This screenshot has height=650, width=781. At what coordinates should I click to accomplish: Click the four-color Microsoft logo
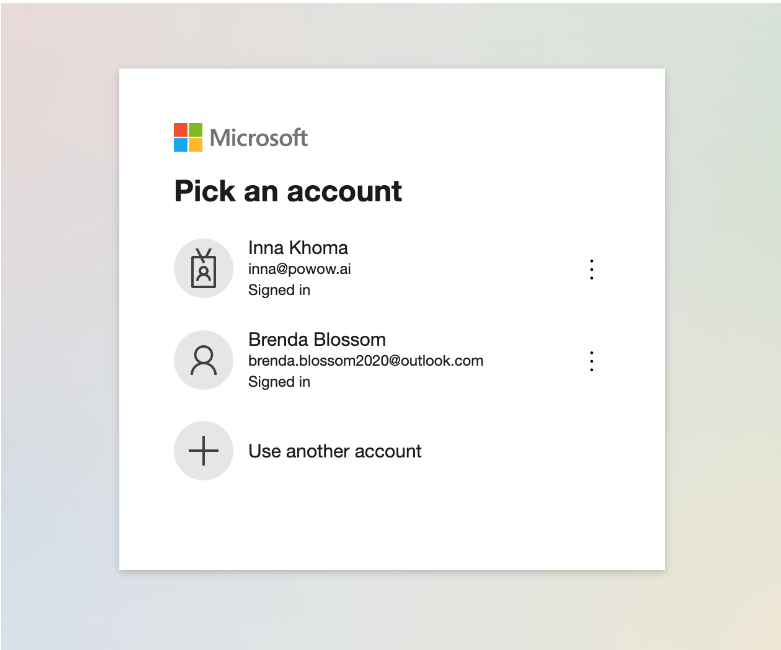click(188, 138)
